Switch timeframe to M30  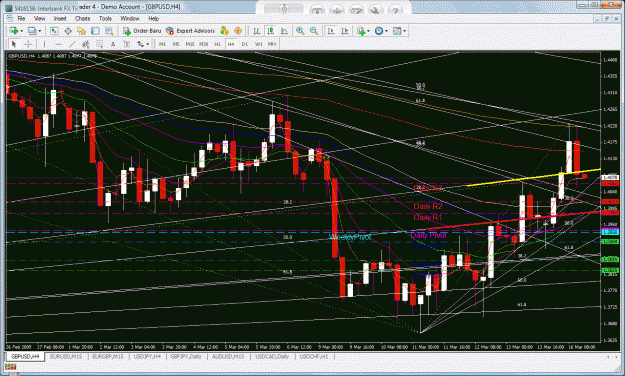point(204,44)
